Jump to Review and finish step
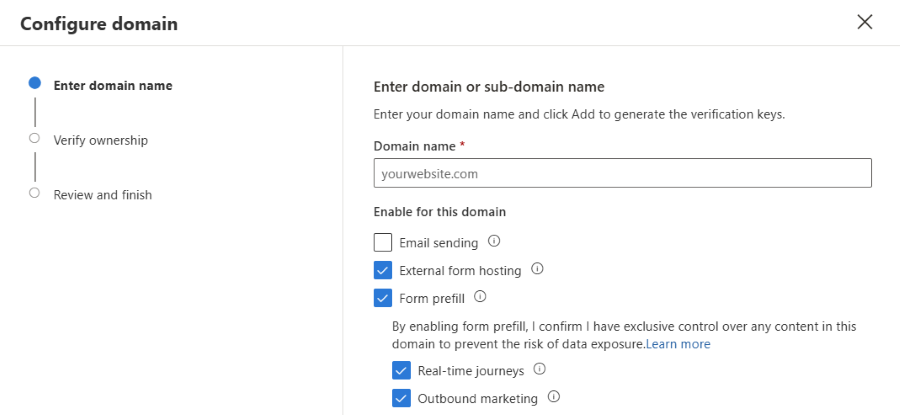The height and width of the screenshot is (415, 900). click(x=102, y=195)
